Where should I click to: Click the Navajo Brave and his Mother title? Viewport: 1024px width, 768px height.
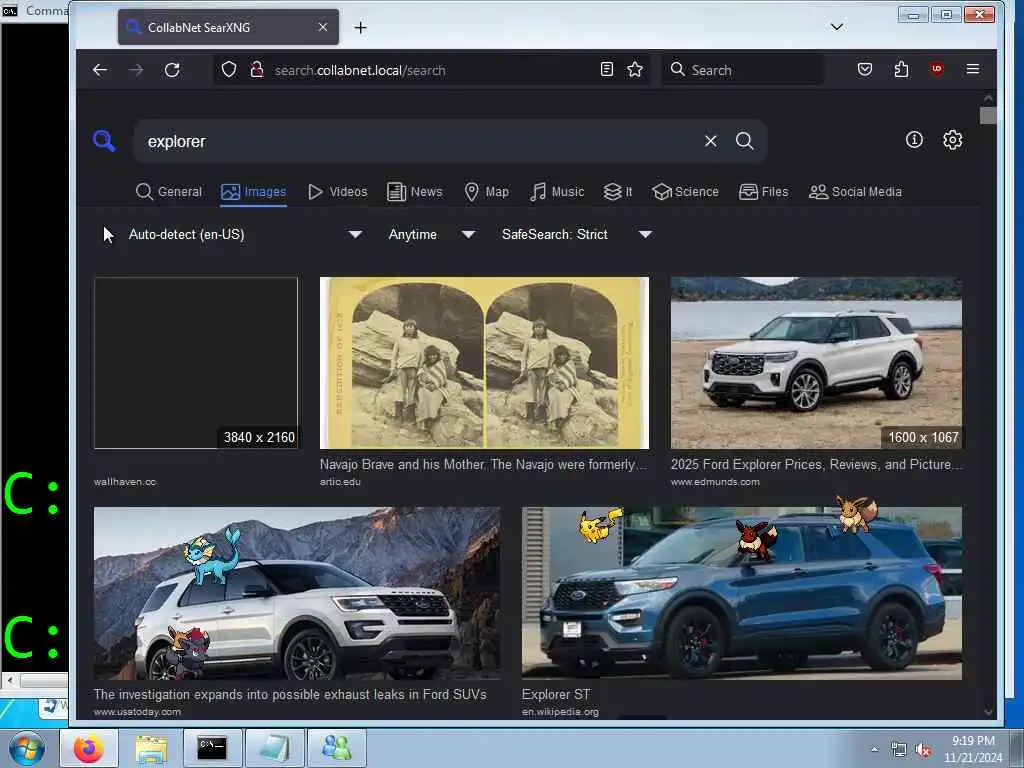pos(483,464)
